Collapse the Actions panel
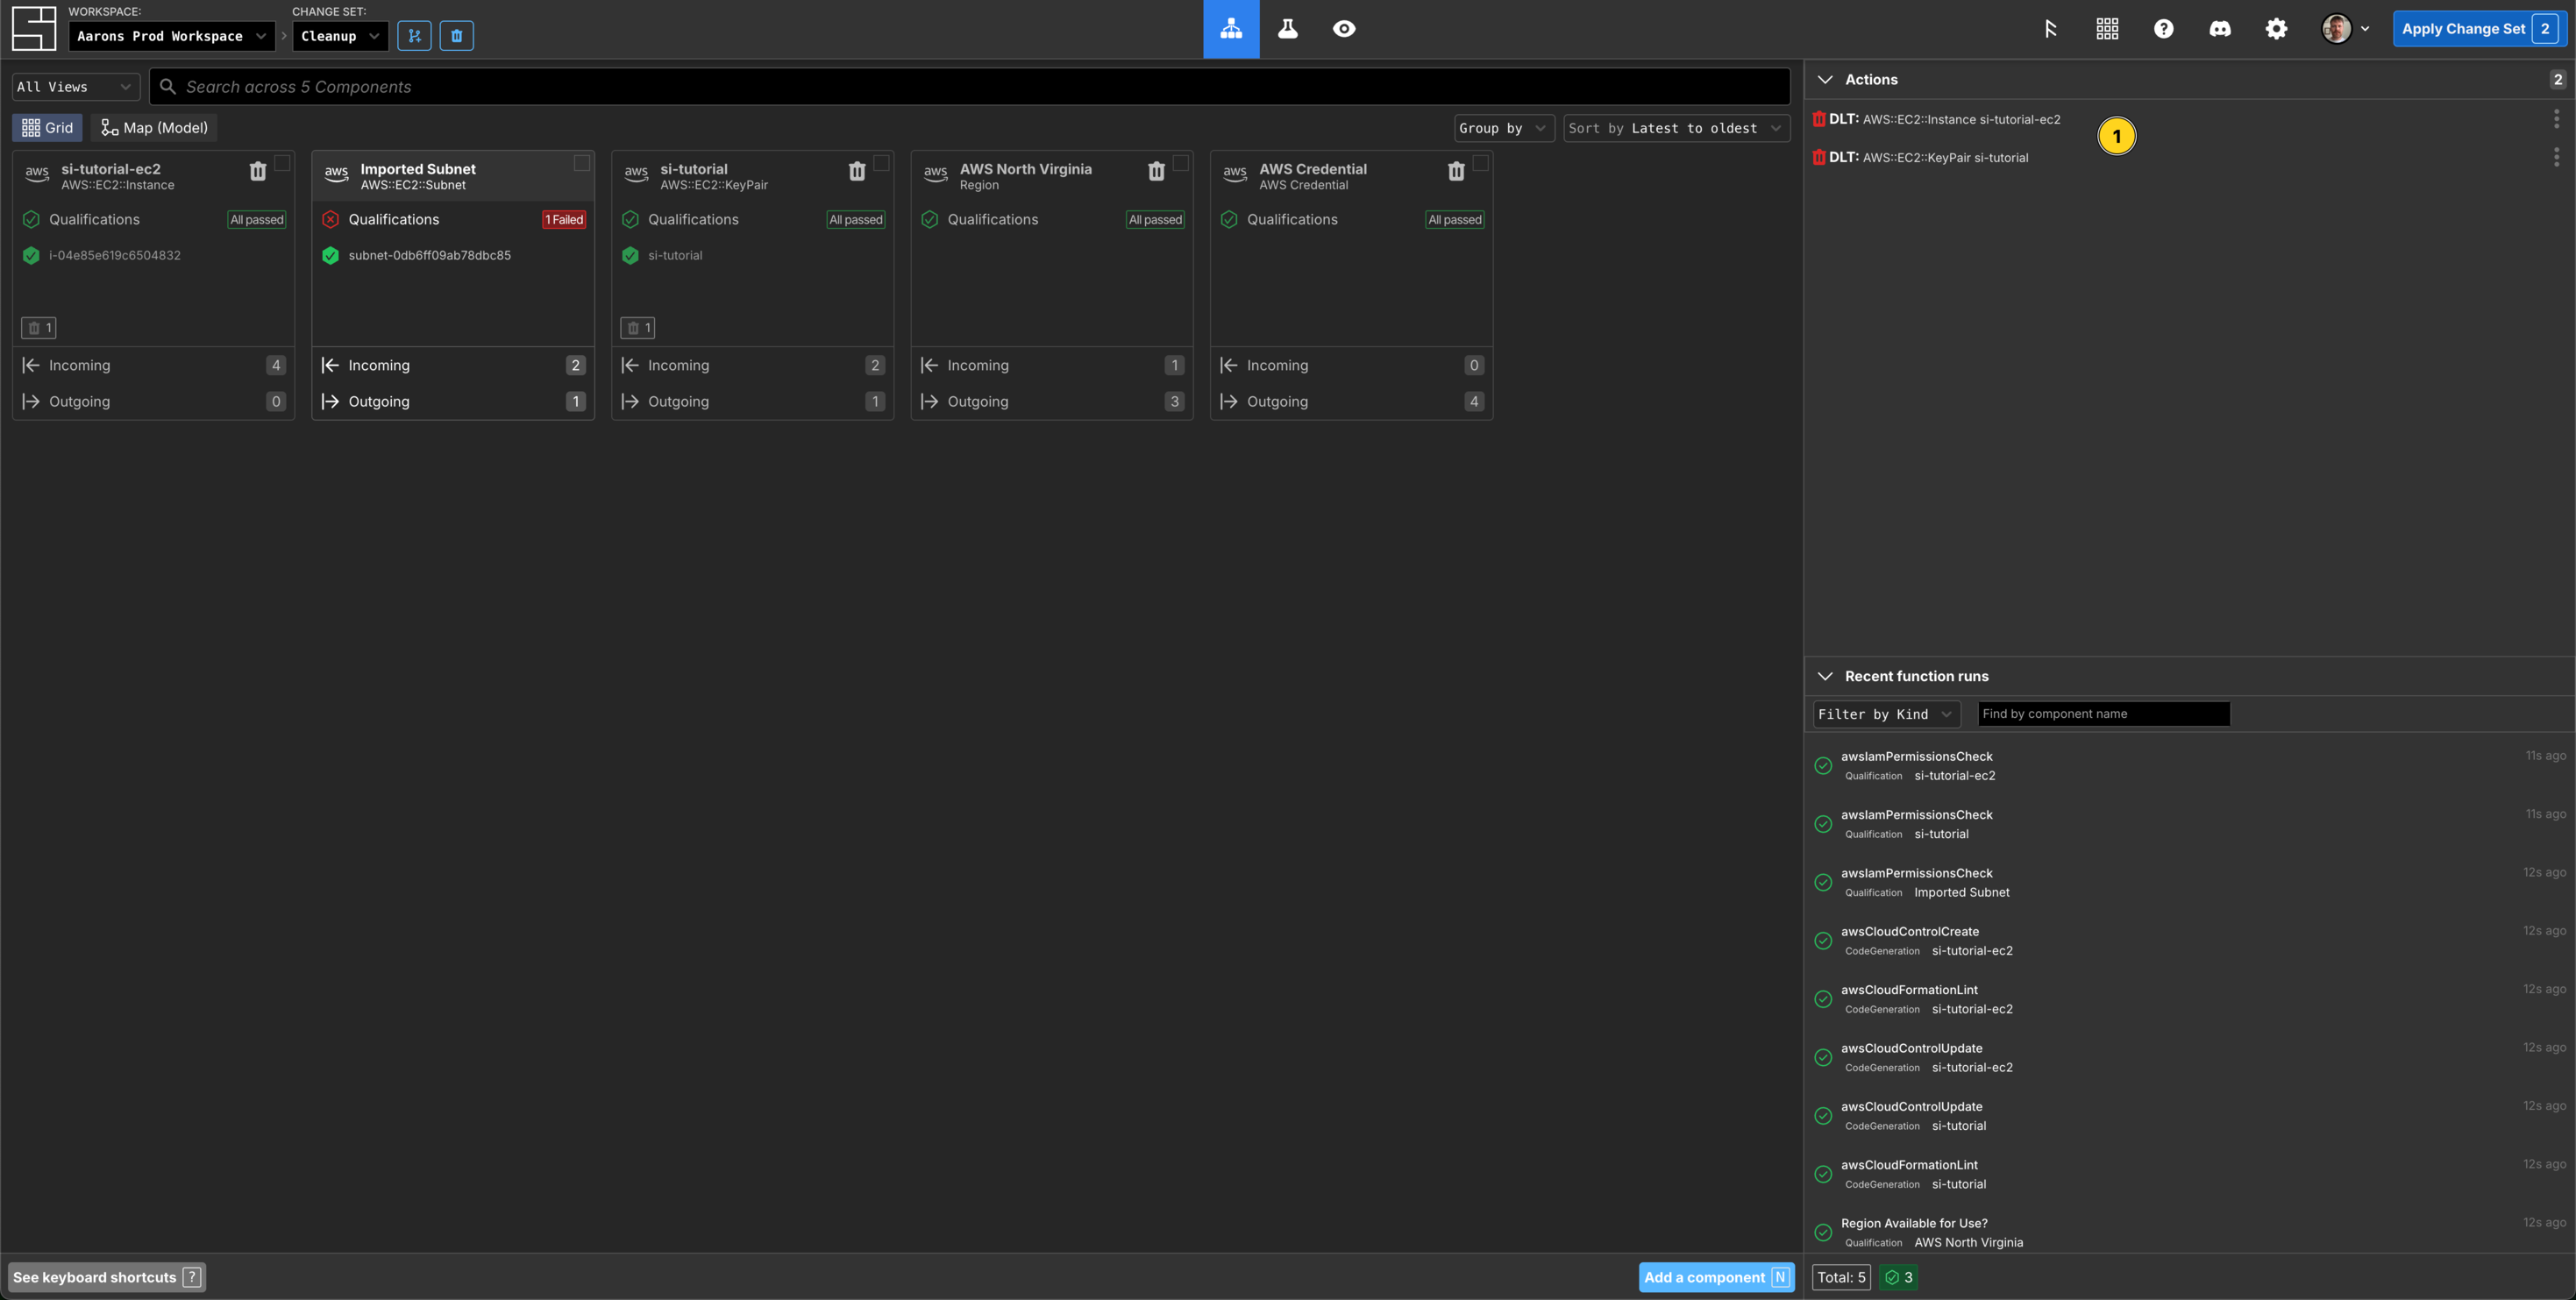Viewport: 2576px width, 1300px height. coord(1825,80)
